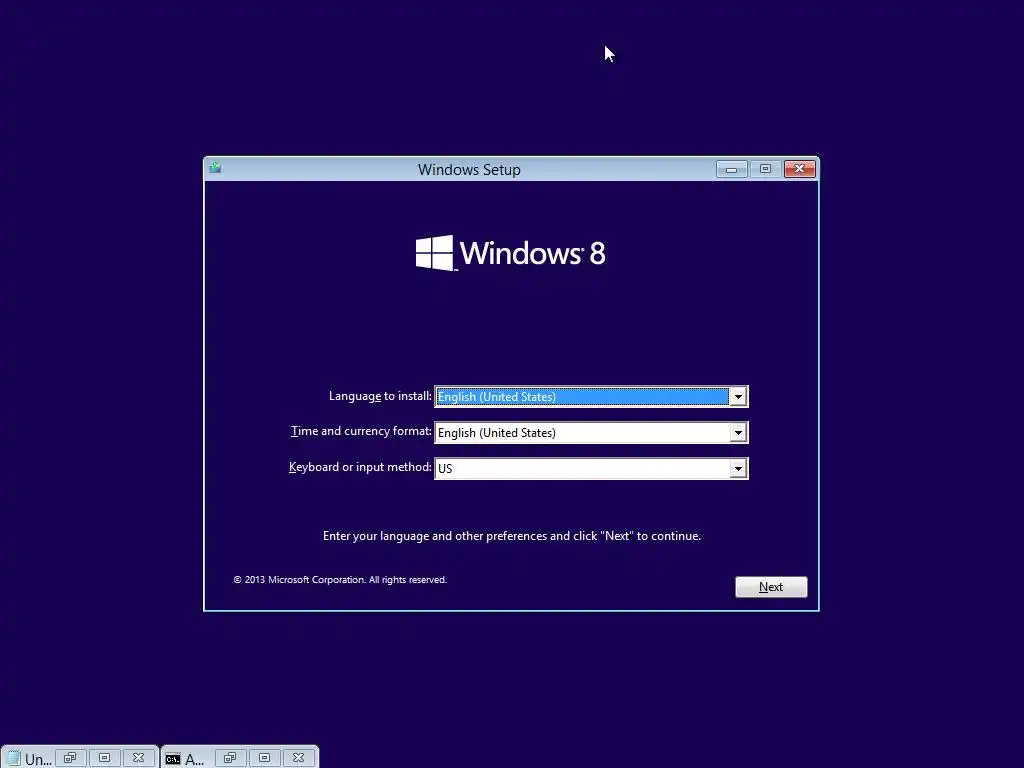Click the command prompt icon of minimized 'A...' window

(172, 758)
